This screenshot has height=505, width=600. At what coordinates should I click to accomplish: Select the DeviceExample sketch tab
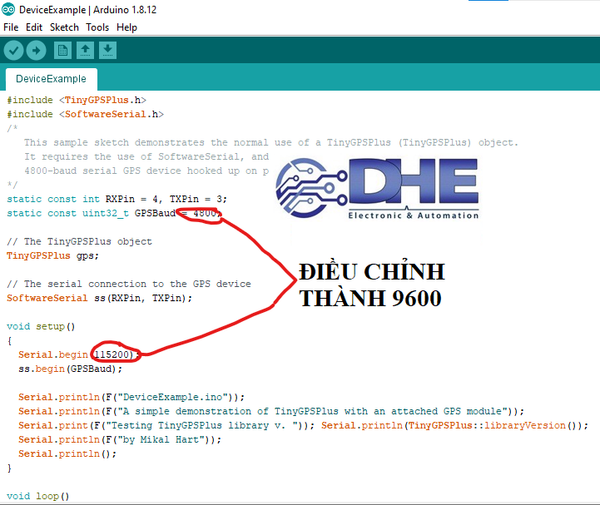click(x=50, y=79)
